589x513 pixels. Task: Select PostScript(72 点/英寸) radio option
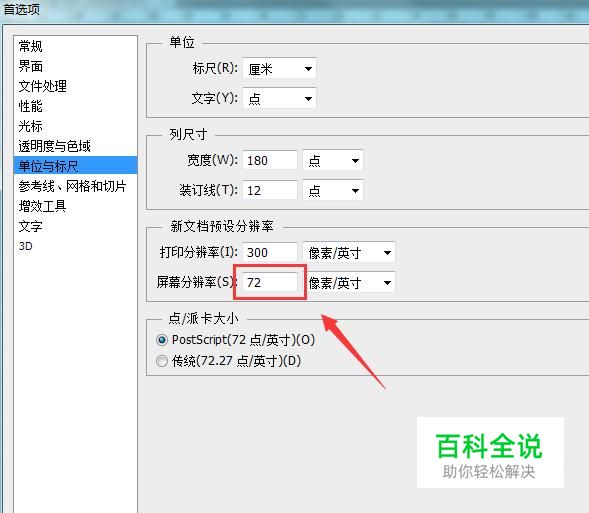pos(236,340)
